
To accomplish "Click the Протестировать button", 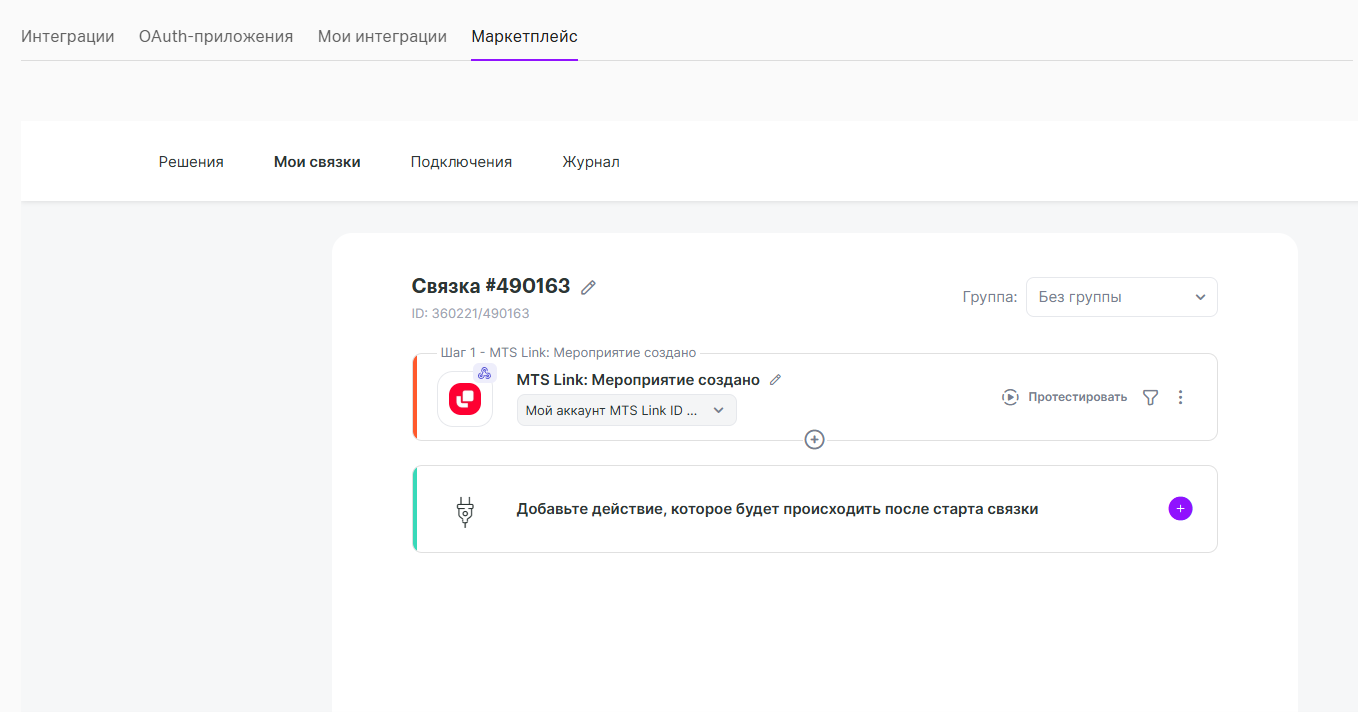I will pyautogui.click(x=1064, y=397).
